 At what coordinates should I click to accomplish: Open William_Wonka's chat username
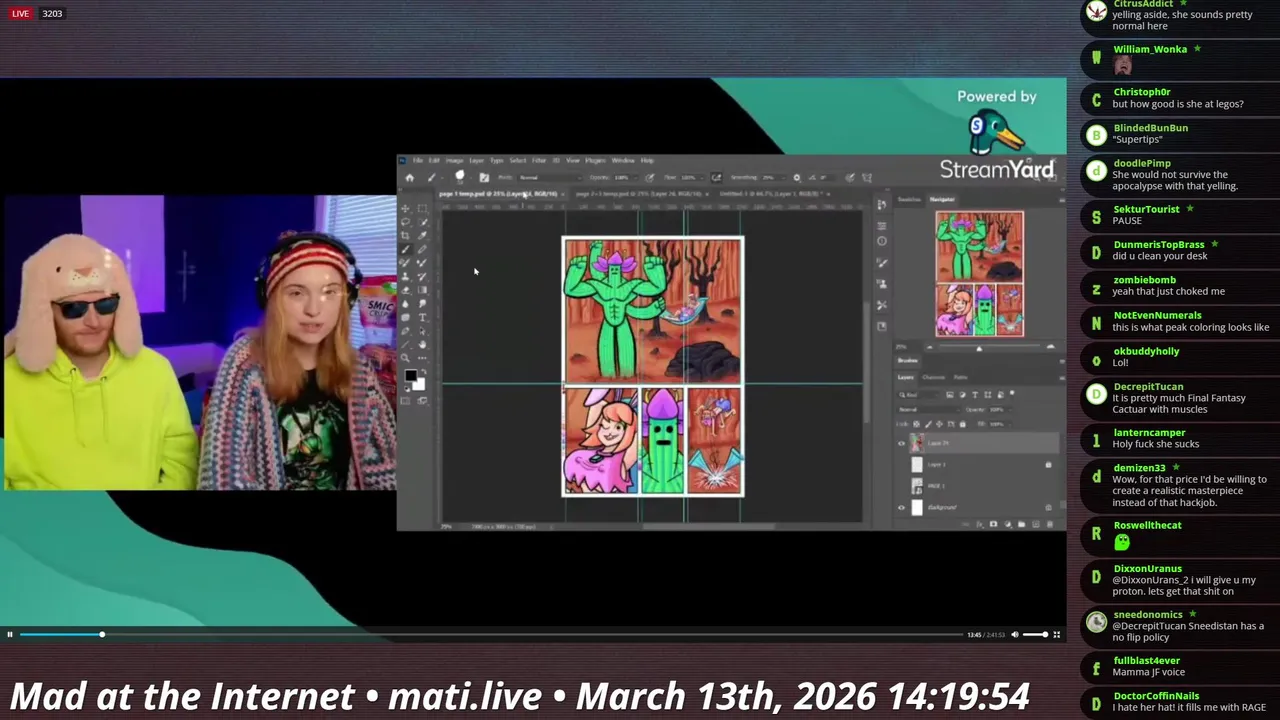[1150, 49]
